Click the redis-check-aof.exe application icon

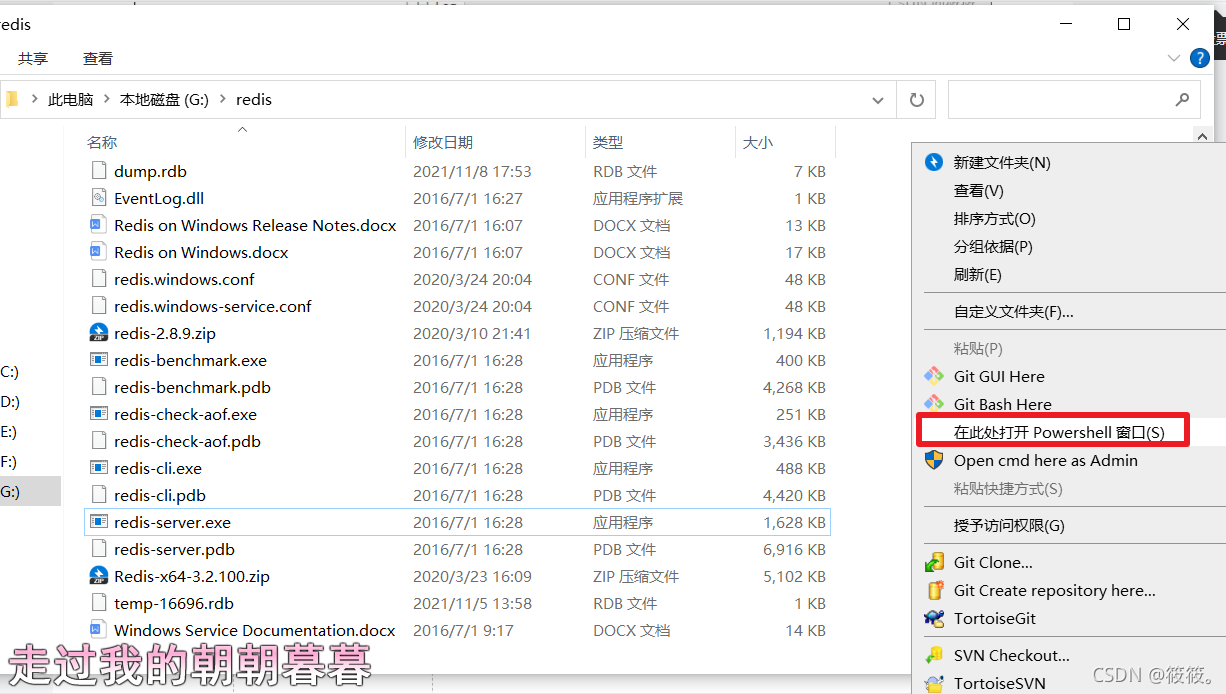pyautogui.click(x=98, y=414)
